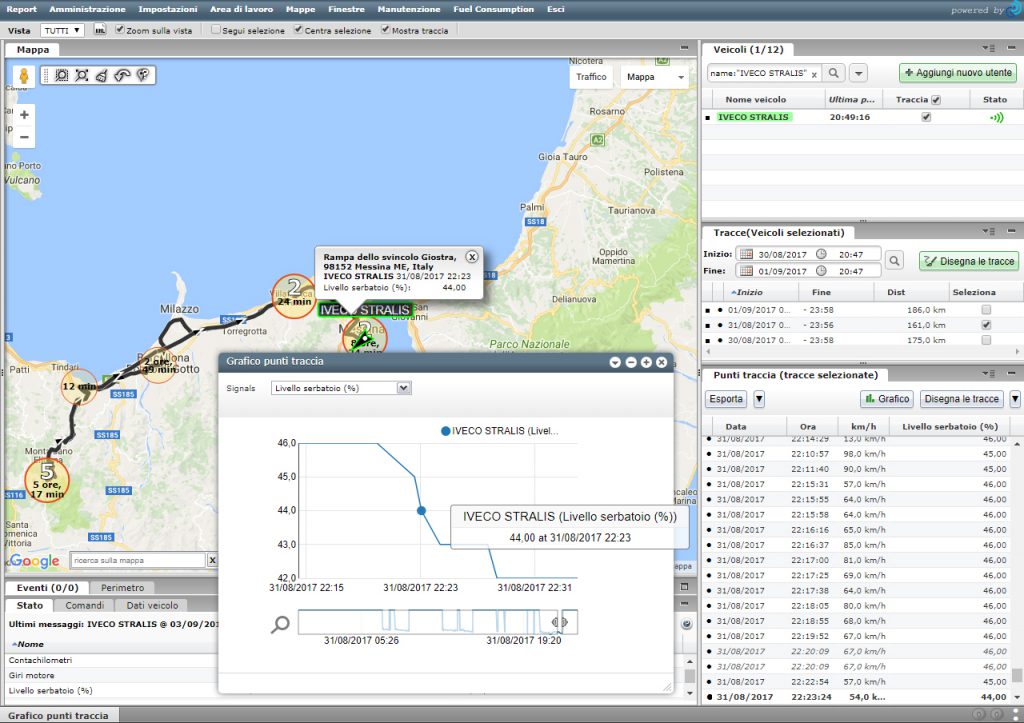The width and height of the screenshot is (1024, 723).
Task: Open the Mappa map type dropdown
Action: [655, 77]
